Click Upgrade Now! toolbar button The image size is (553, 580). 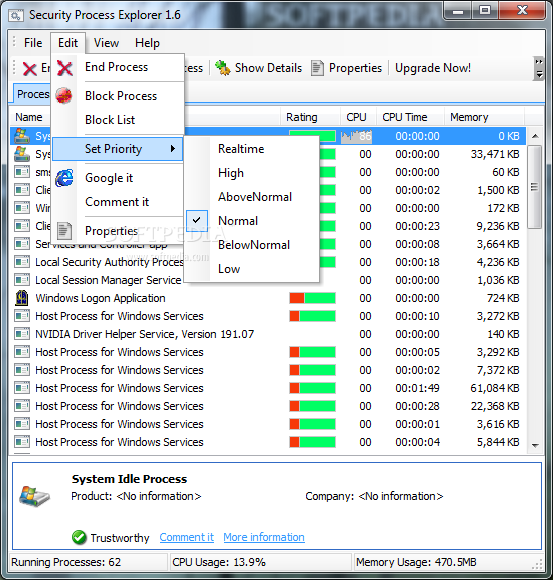(433, 68)
